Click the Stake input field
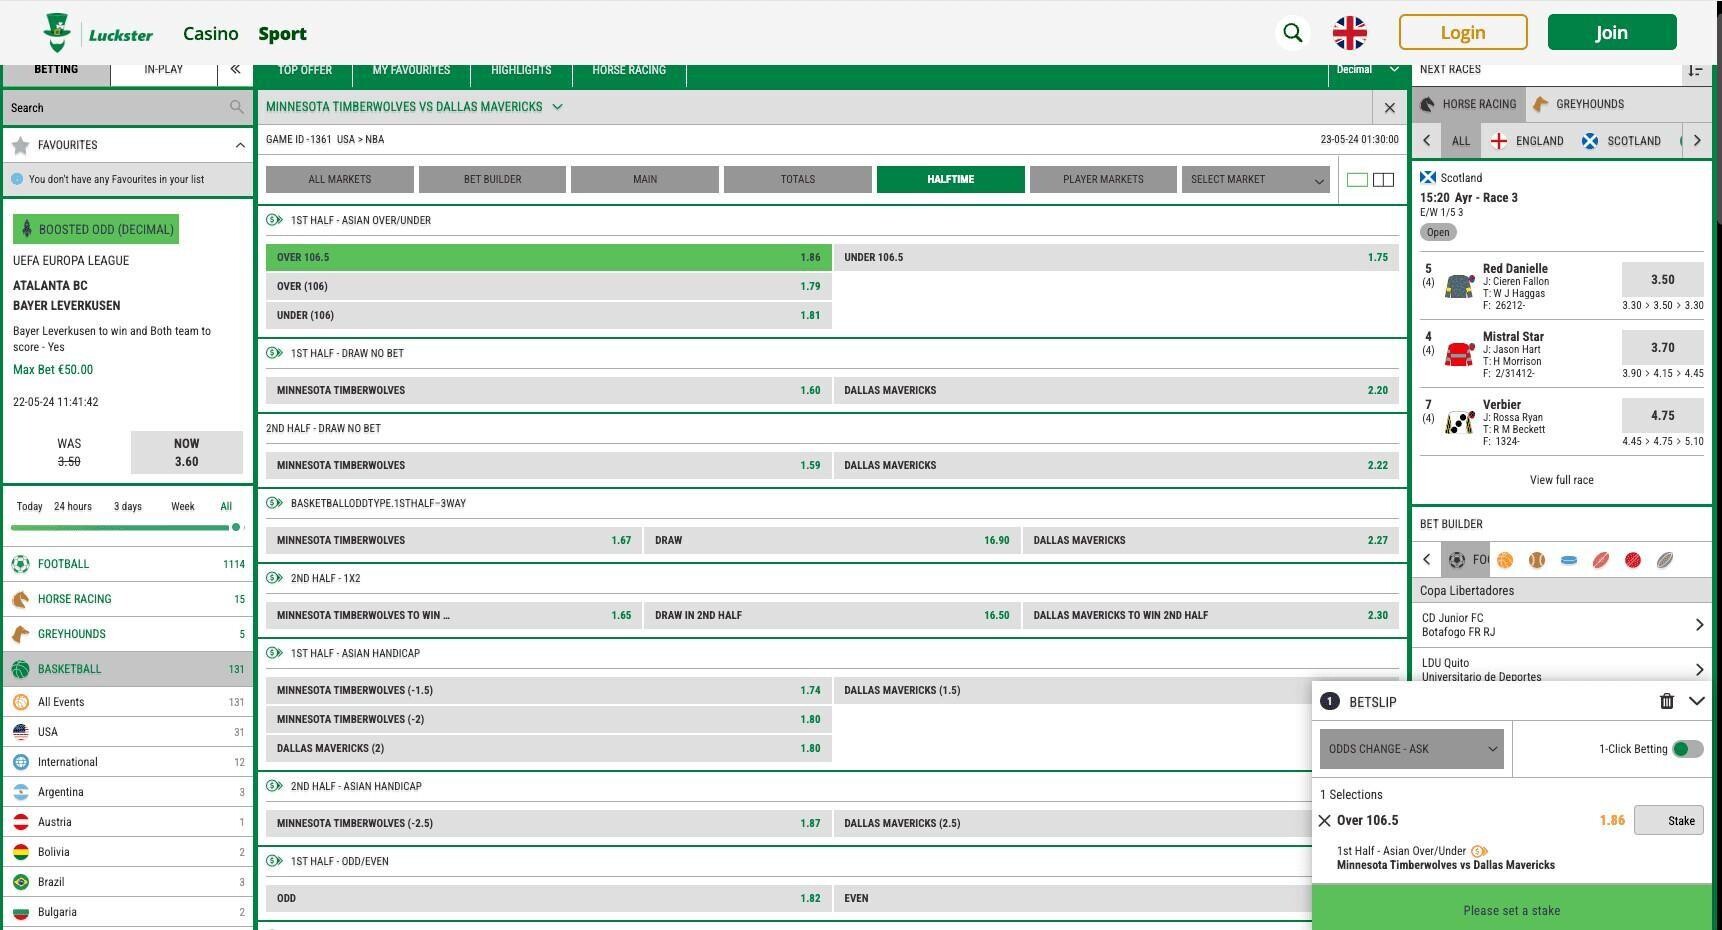The width and height of the screenshot is (1722, 930). (1669, 821)
